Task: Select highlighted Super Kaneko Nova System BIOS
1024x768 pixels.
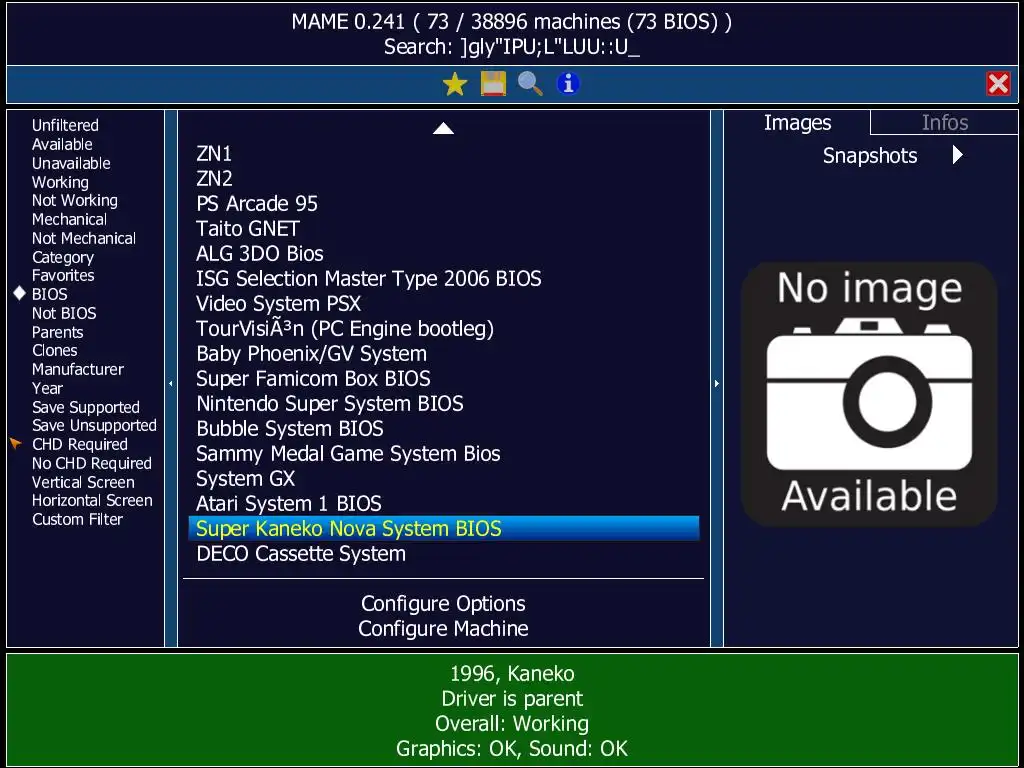Action: click(x=443, y=528)
